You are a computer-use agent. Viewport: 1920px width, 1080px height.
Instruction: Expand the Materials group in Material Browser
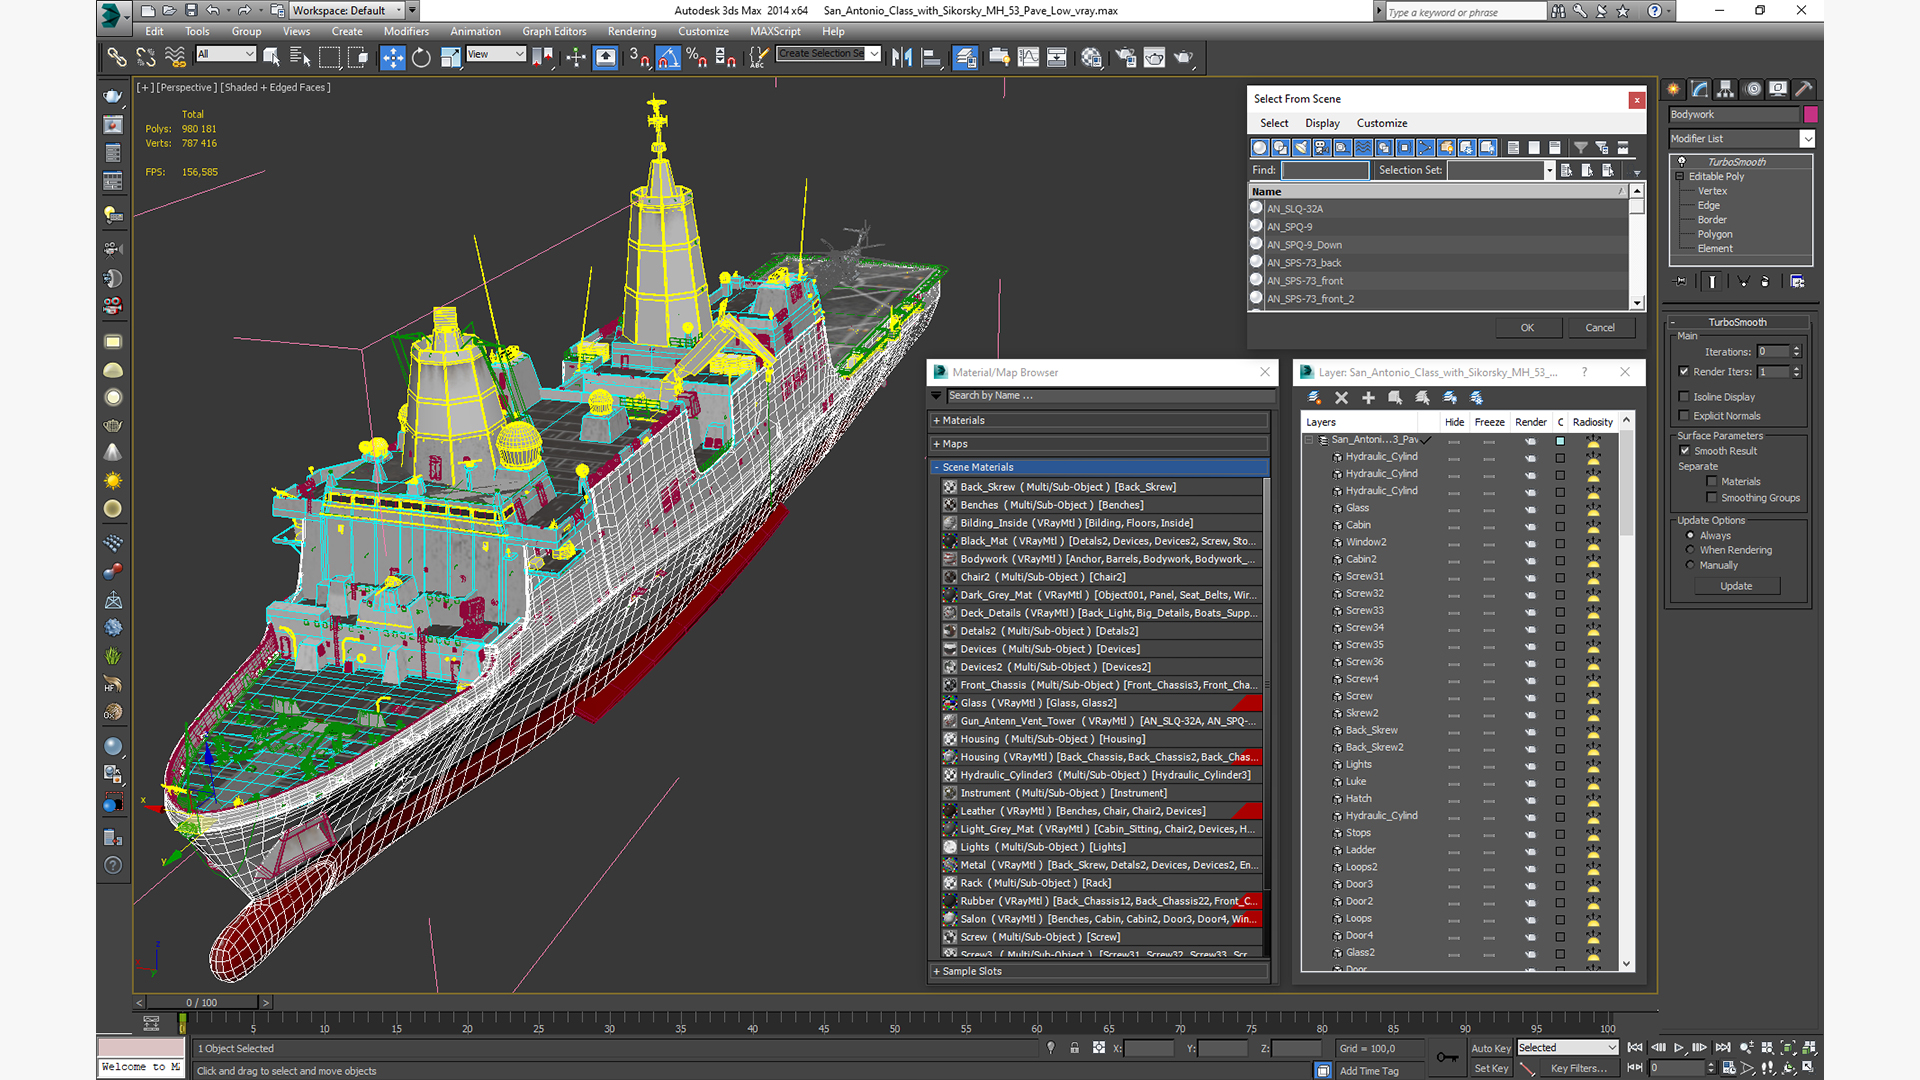tap(1100, 421)
